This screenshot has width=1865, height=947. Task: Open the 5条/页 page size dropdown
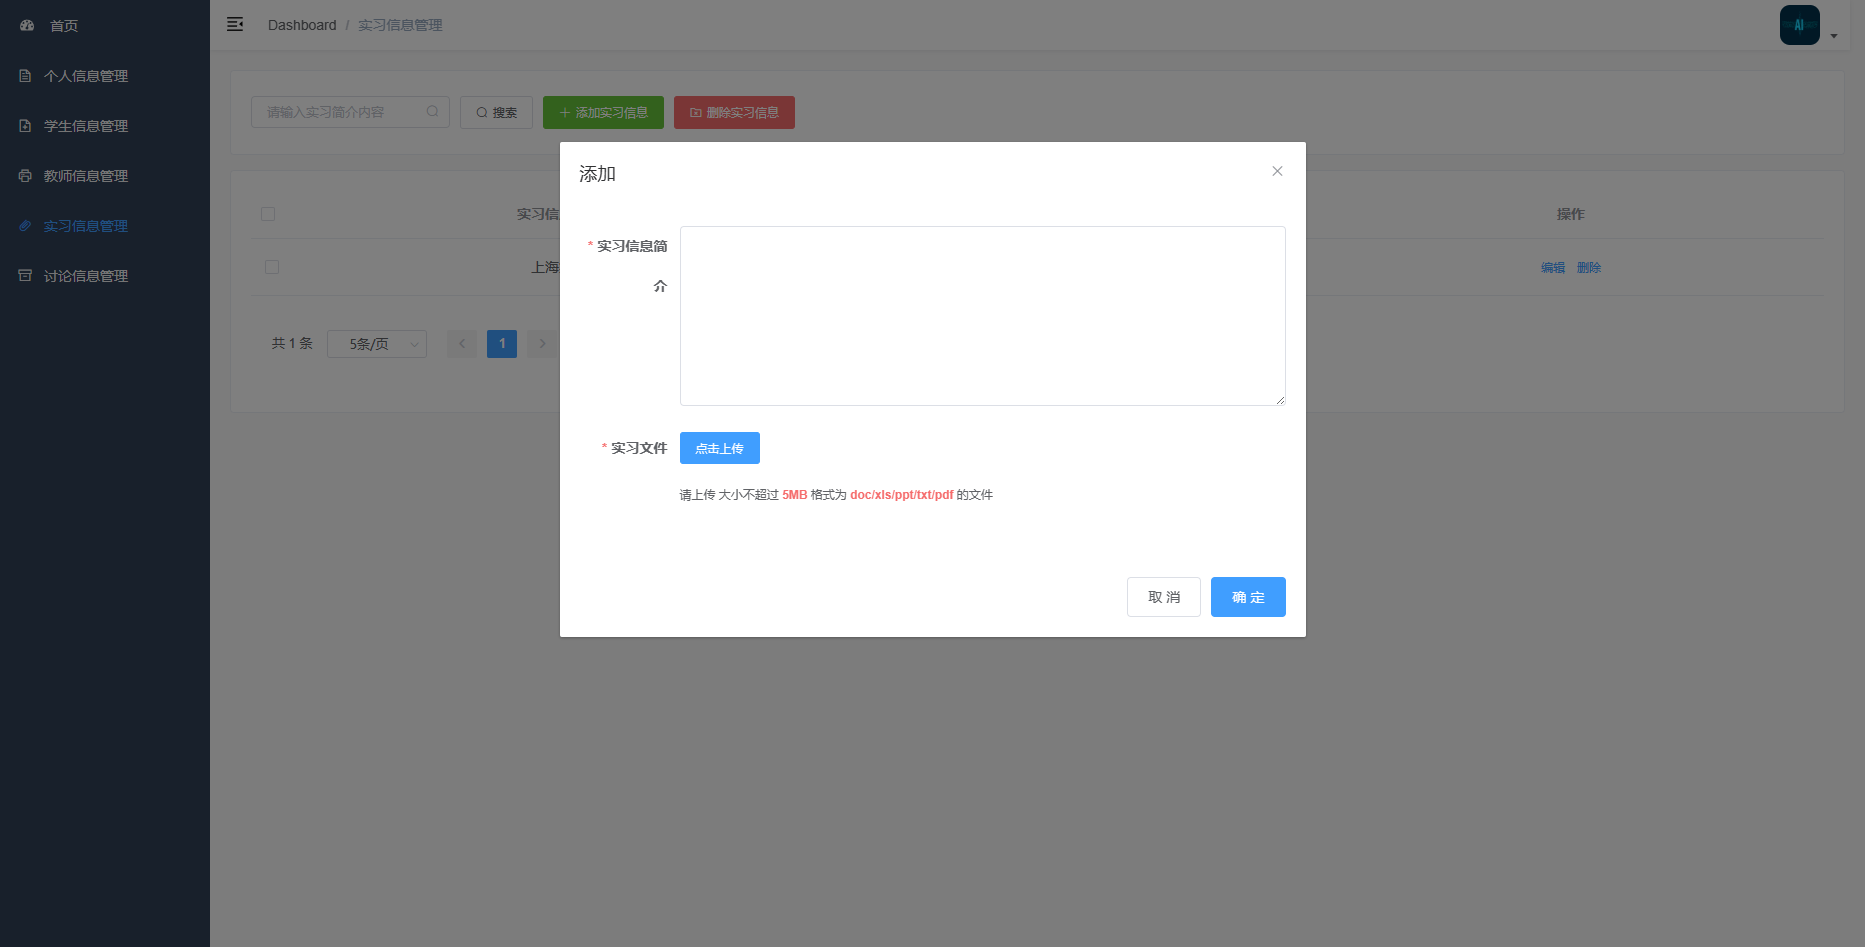377,344
